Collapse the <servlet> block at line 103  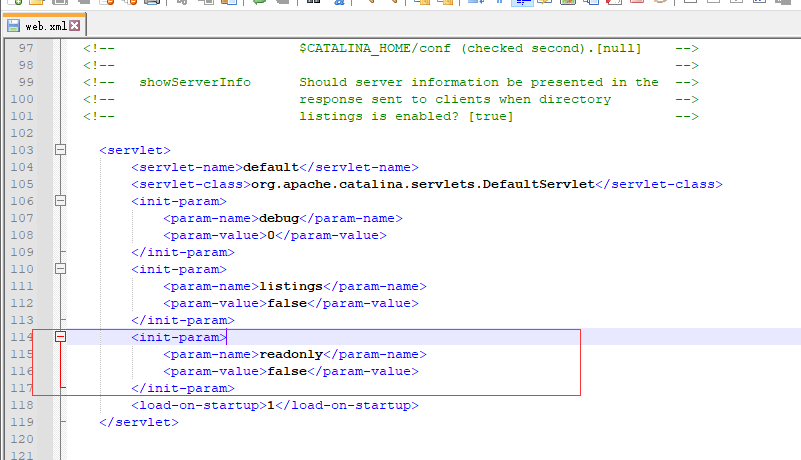[x=60, y=150]
